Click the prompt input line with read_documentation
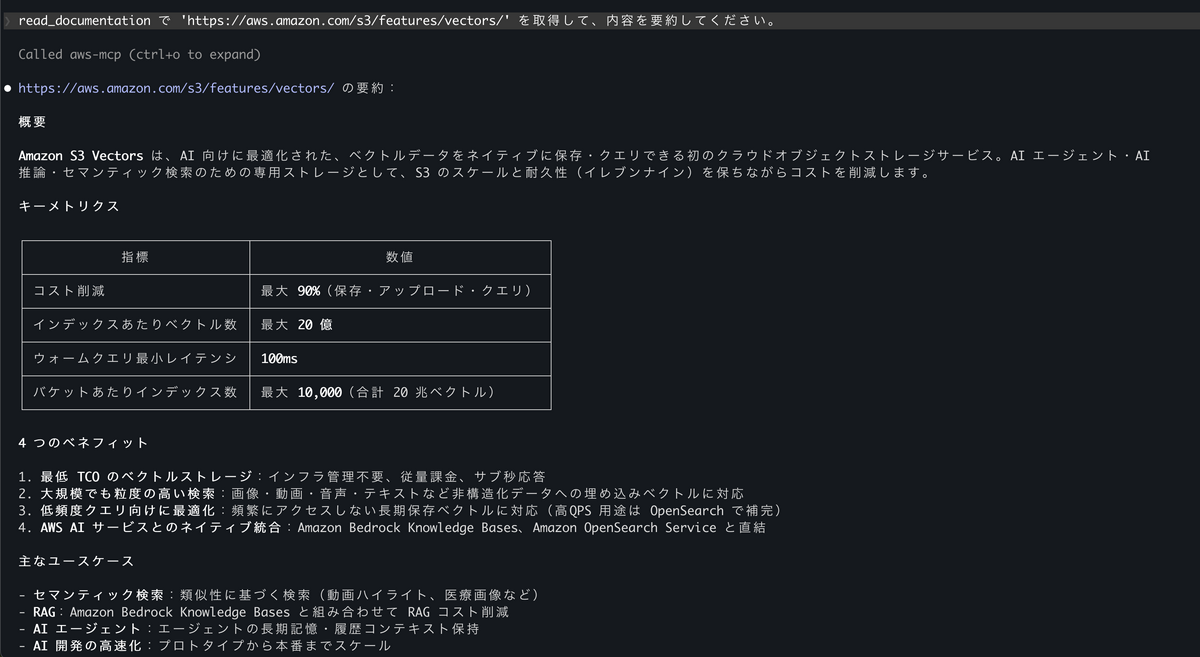The height and width of the screenshot is (657, 1200). [x=600, y=20]
